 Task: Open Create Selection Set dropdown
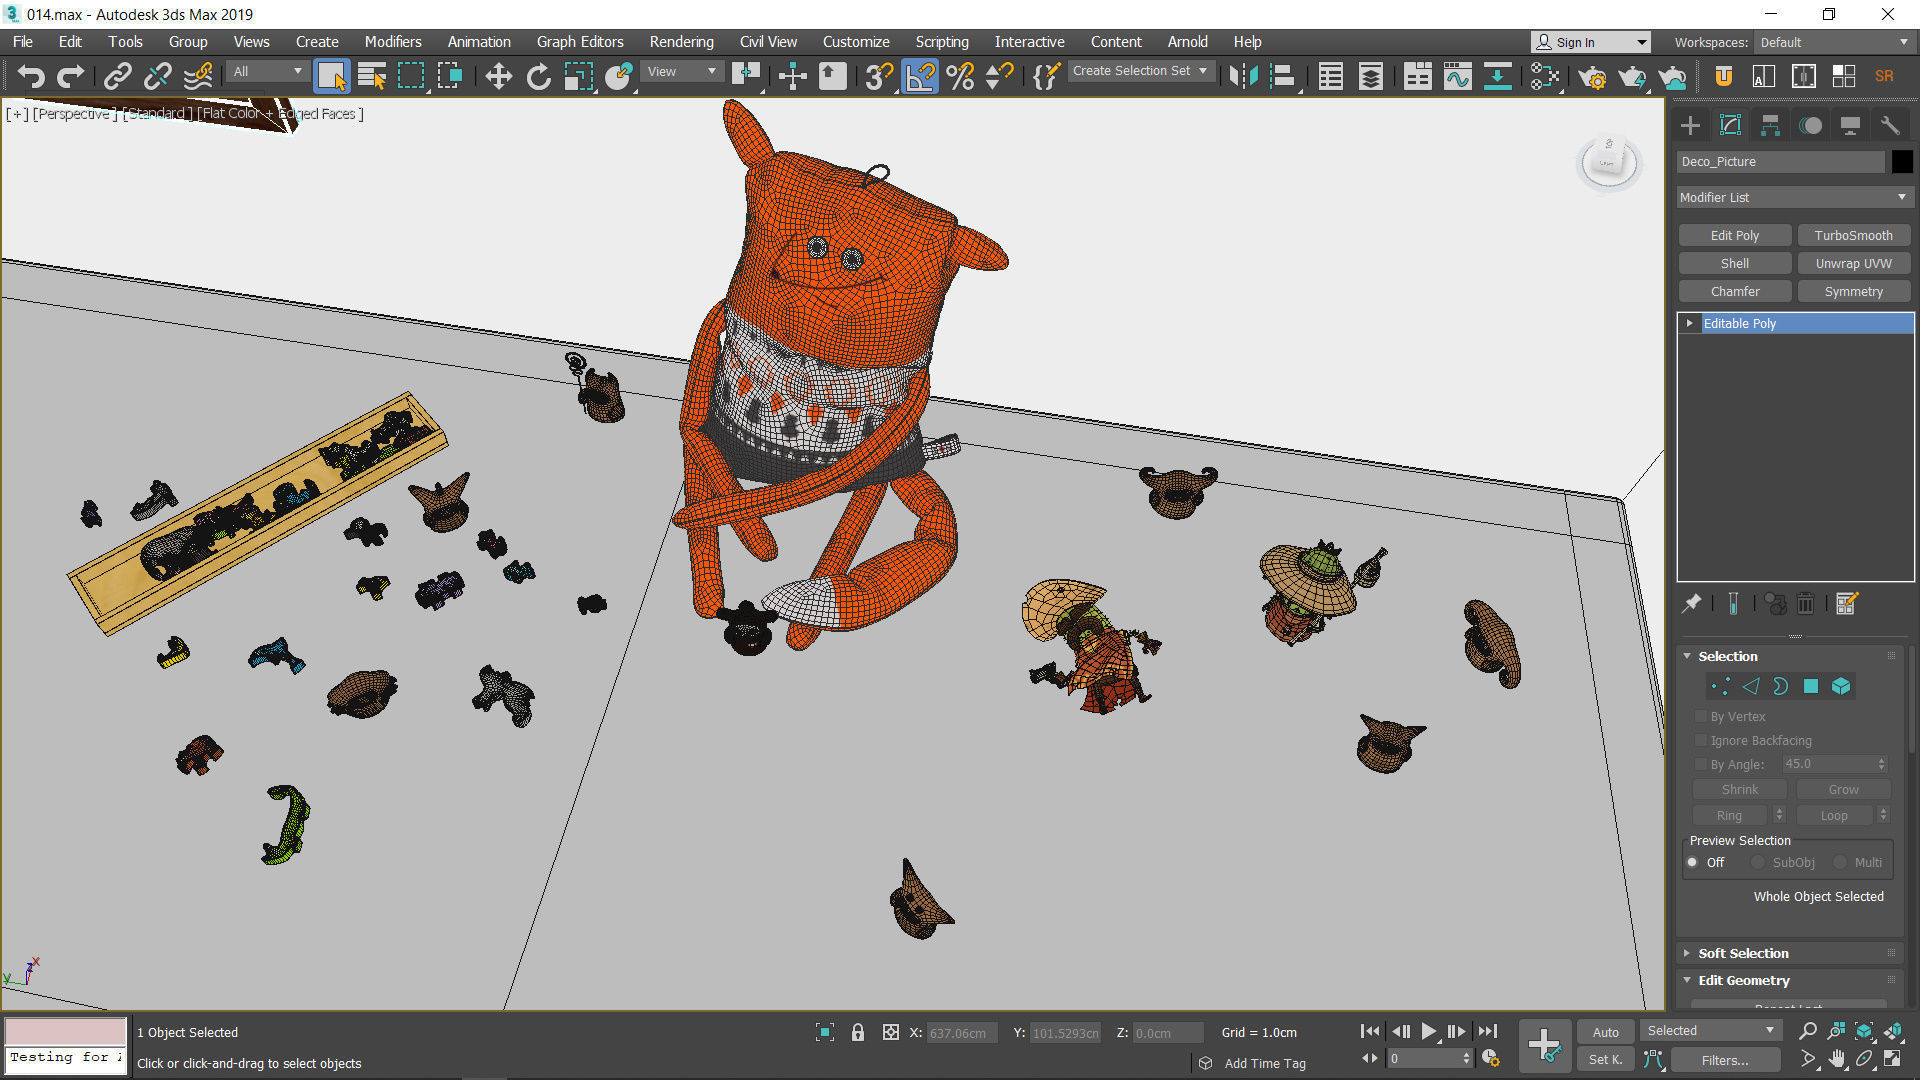(1203, 71)
